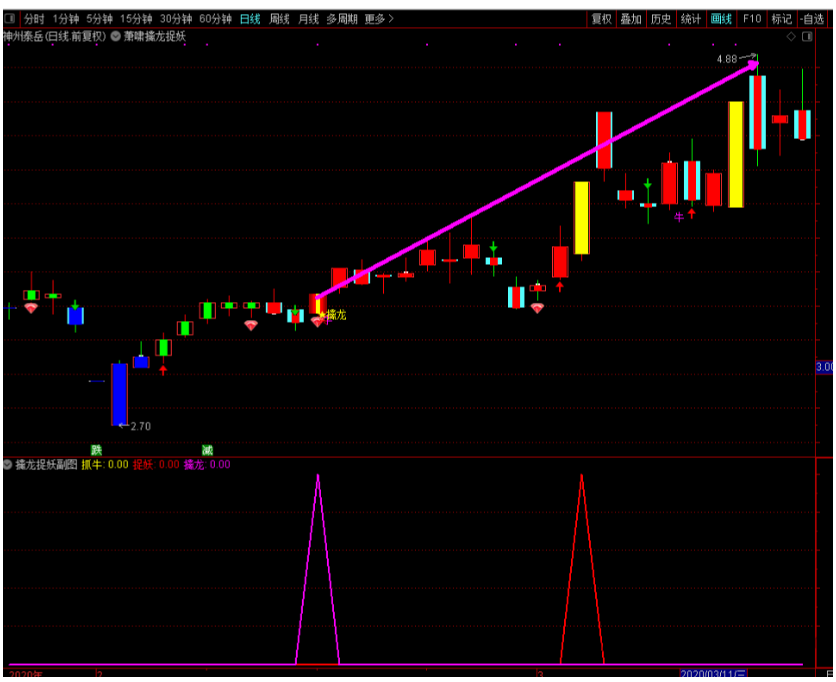Switch to the 30分钟 period tab

(x=176, y=19)
